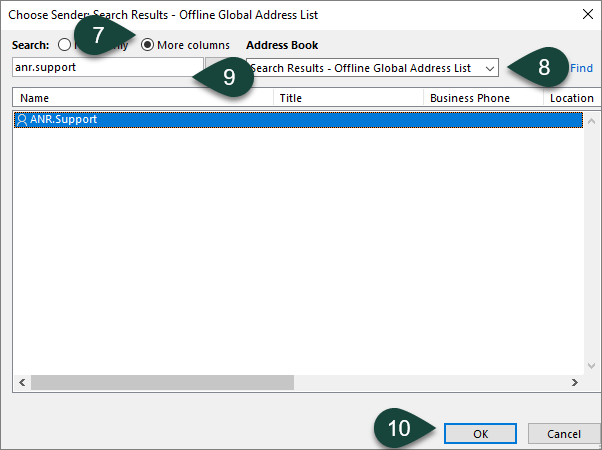602x450 pixels.
Task: Click the step 10 callout badge
Action: [x=399, y=428]
